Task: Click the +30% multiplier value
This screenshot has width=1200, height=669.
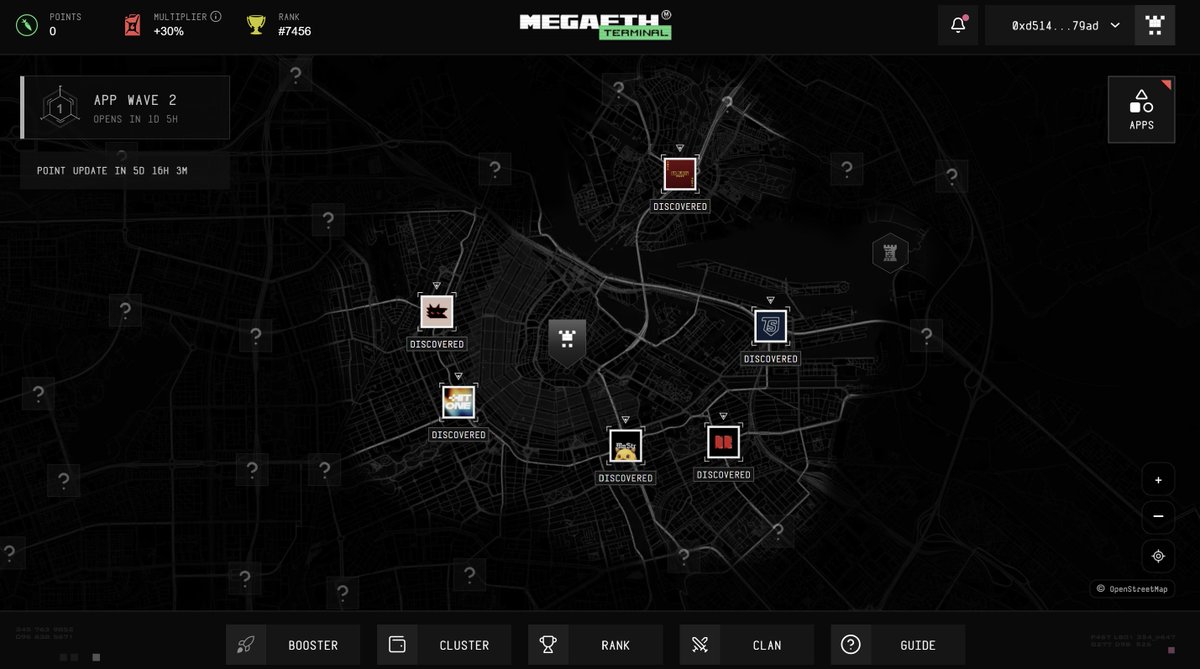Action: [170, 31]
